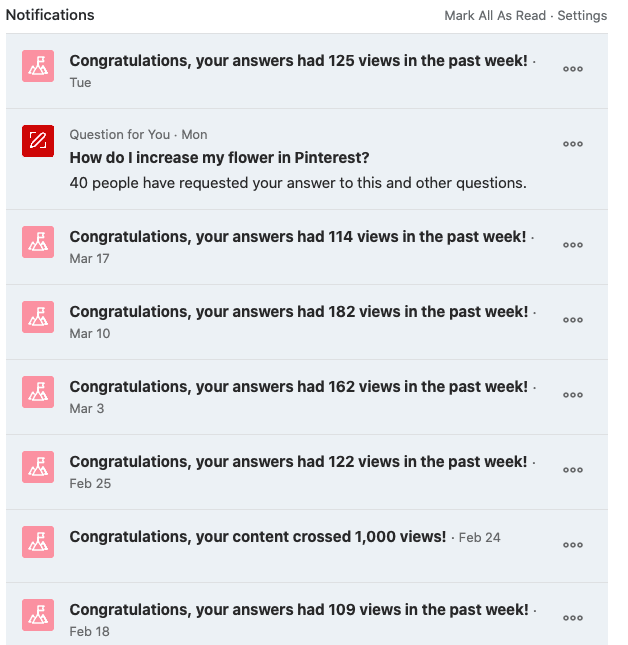The height and width of the screenshot is (645, 628).
Task: Click Mark All As Read
Action: (x=495, y=16)
